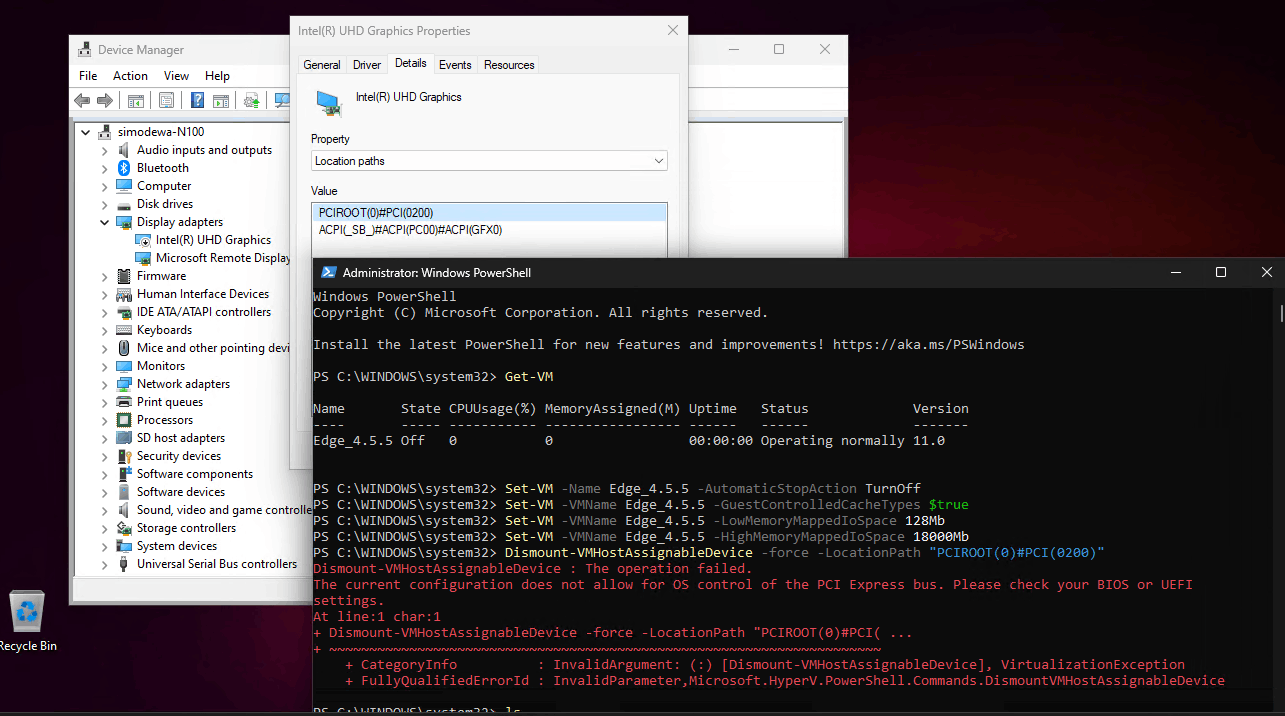
Task: Select the ACPI(_SB_)#ACPI(PC00)#ACPI(GFX0) value row
Action: (x=489, y=230)
